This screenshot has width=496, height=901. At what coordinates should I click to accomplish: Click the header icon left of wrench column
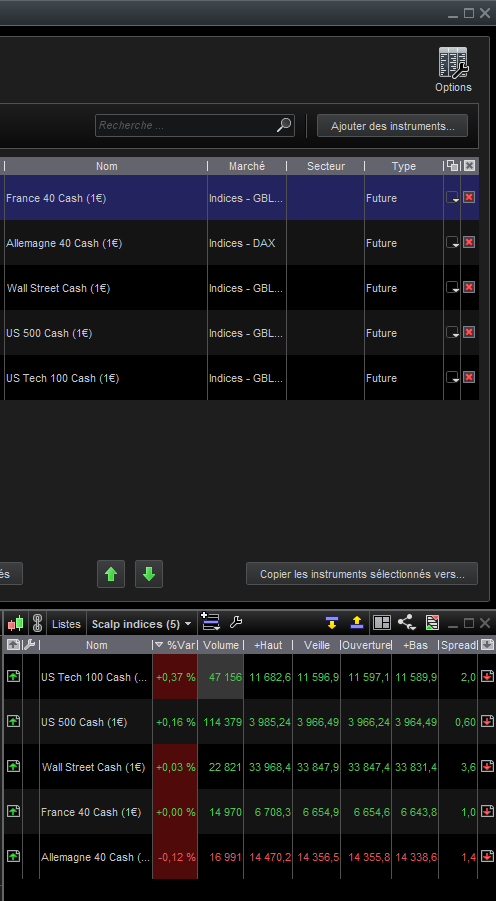[x=13, y=645]
